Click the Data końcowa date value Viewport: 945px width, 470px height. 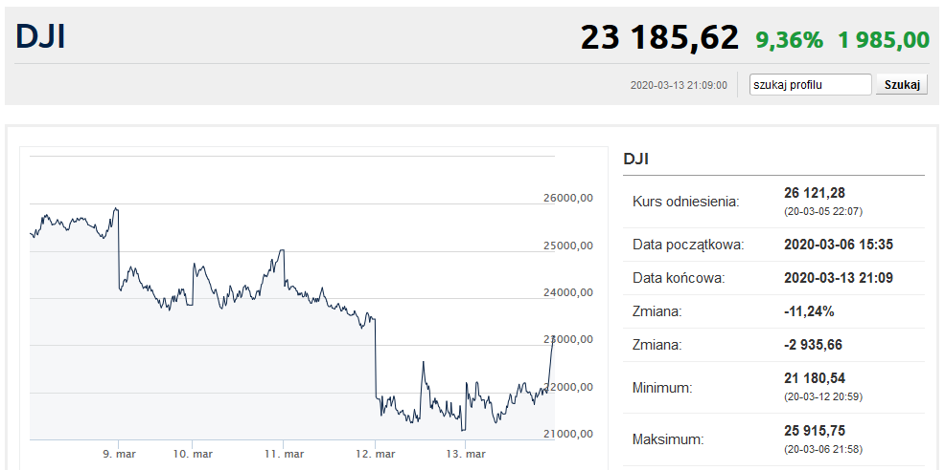838,278
